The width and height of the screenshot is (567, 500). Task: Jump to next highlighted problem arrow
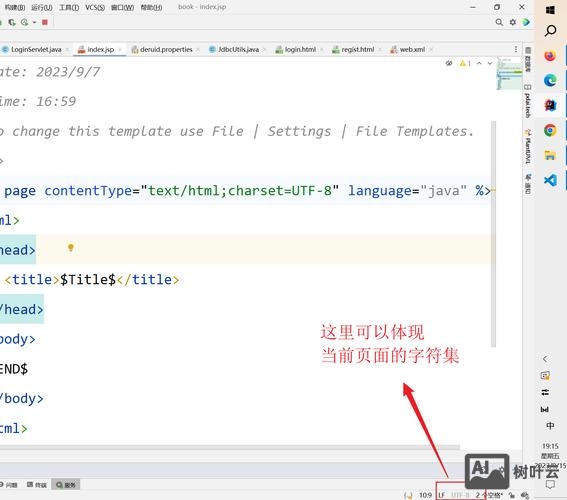tap(490, 63)
